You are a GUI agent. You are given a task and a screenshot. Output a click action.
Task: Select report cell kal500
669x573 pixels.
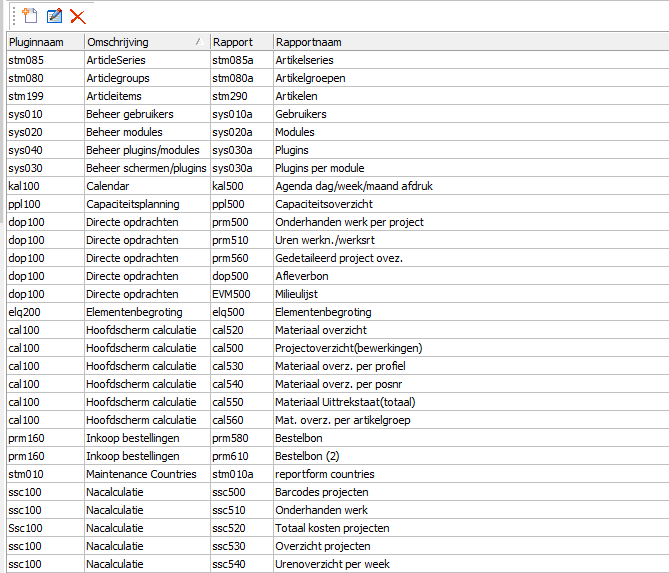point(241,186)
